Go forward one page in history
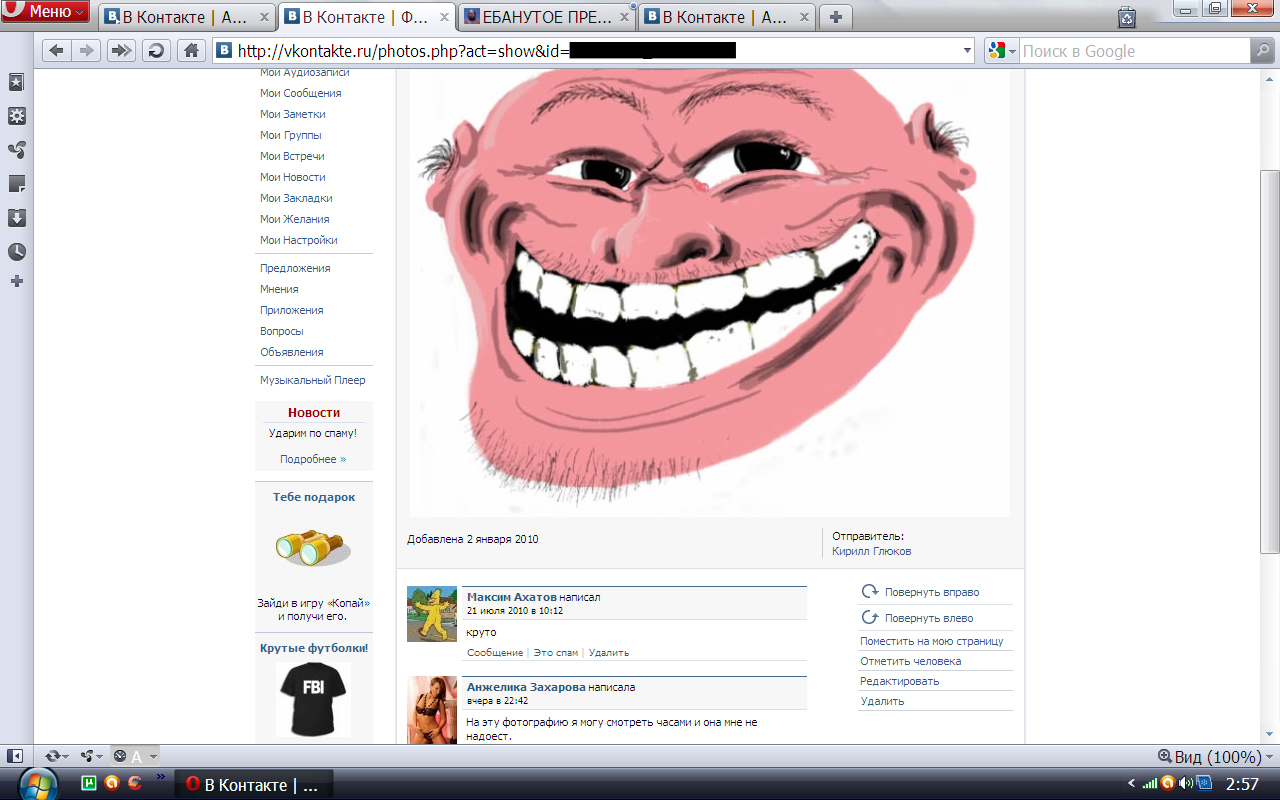Screen dimensions: 1280x800 point(86,51)
